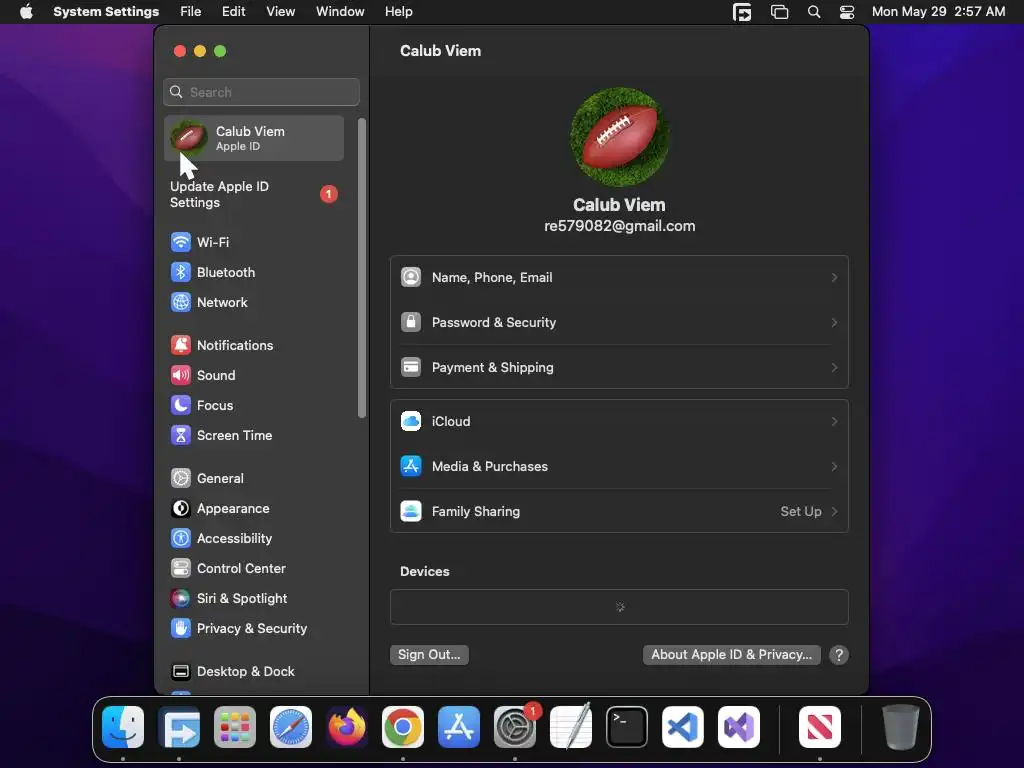The image size is (1024, 768).
Task: Click the menu bar date and time
Action: coord(938,12)
